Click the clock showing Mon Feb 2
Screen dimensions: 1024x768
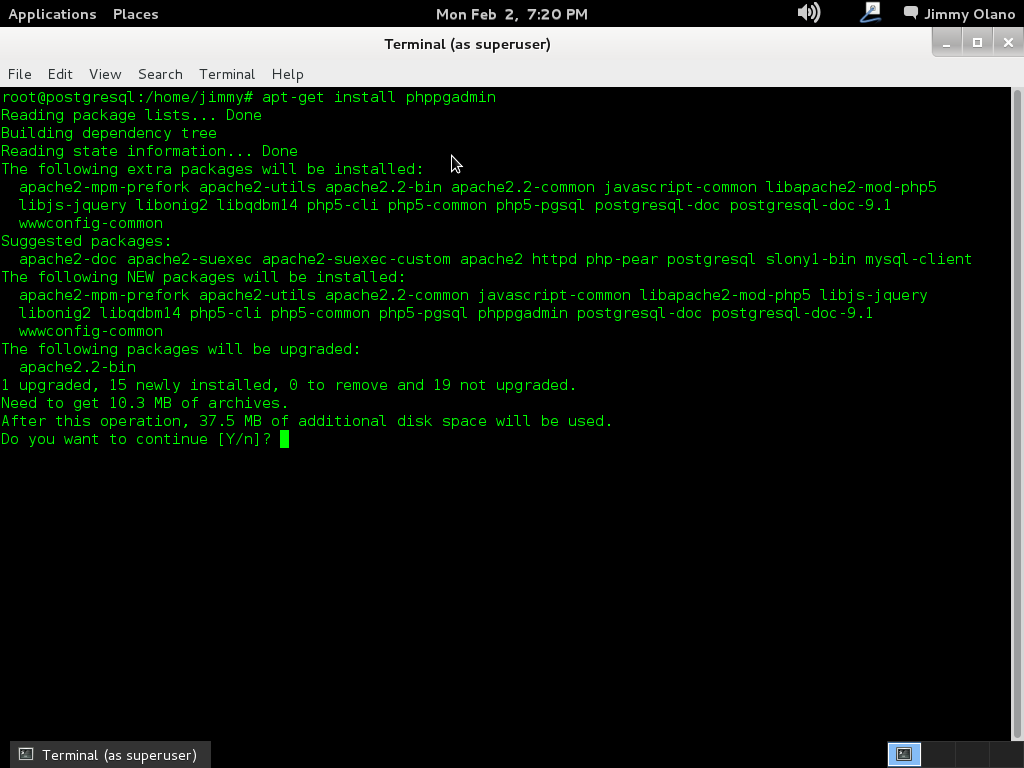511,14
